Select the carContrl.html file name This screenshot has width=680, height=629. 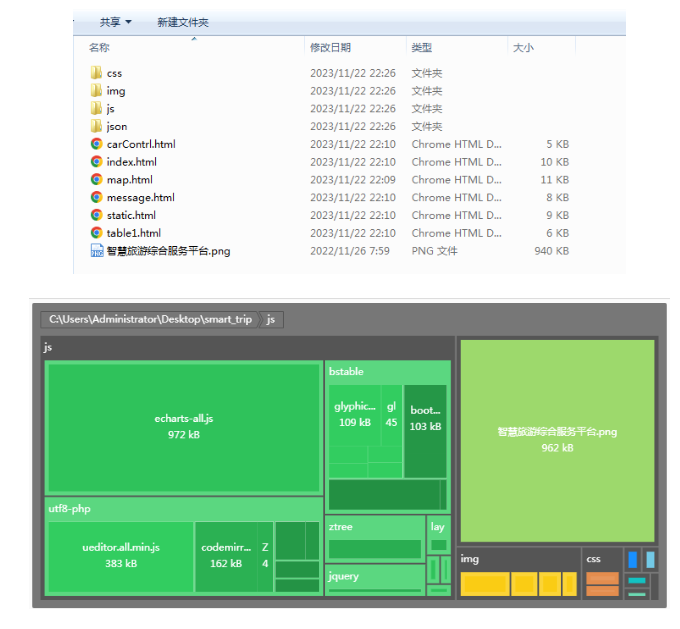click(141, 144)
